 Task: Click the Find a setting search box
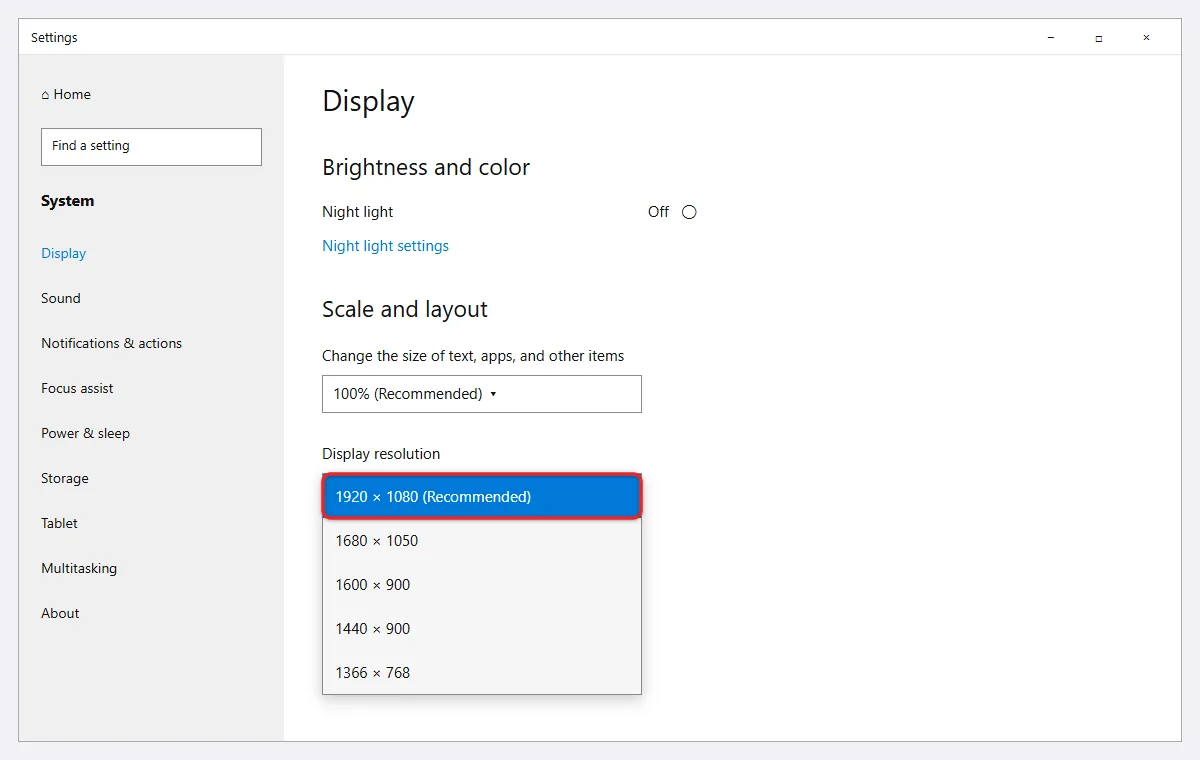pyautogui.click(x=151, y=146)
